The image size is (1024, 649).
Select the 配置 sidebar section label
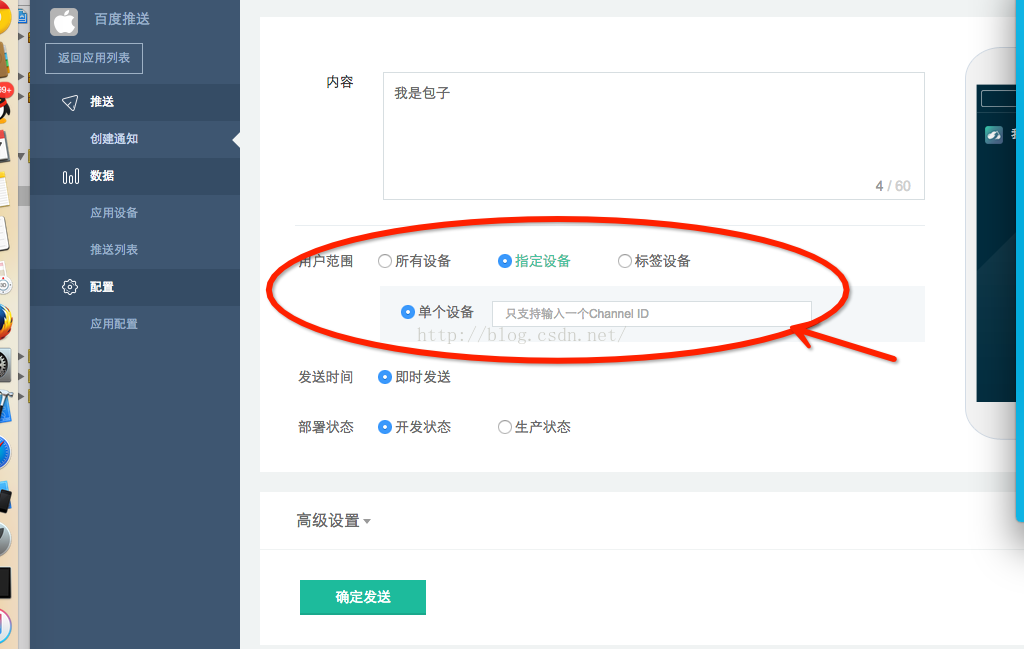click(x=102, y=287)
